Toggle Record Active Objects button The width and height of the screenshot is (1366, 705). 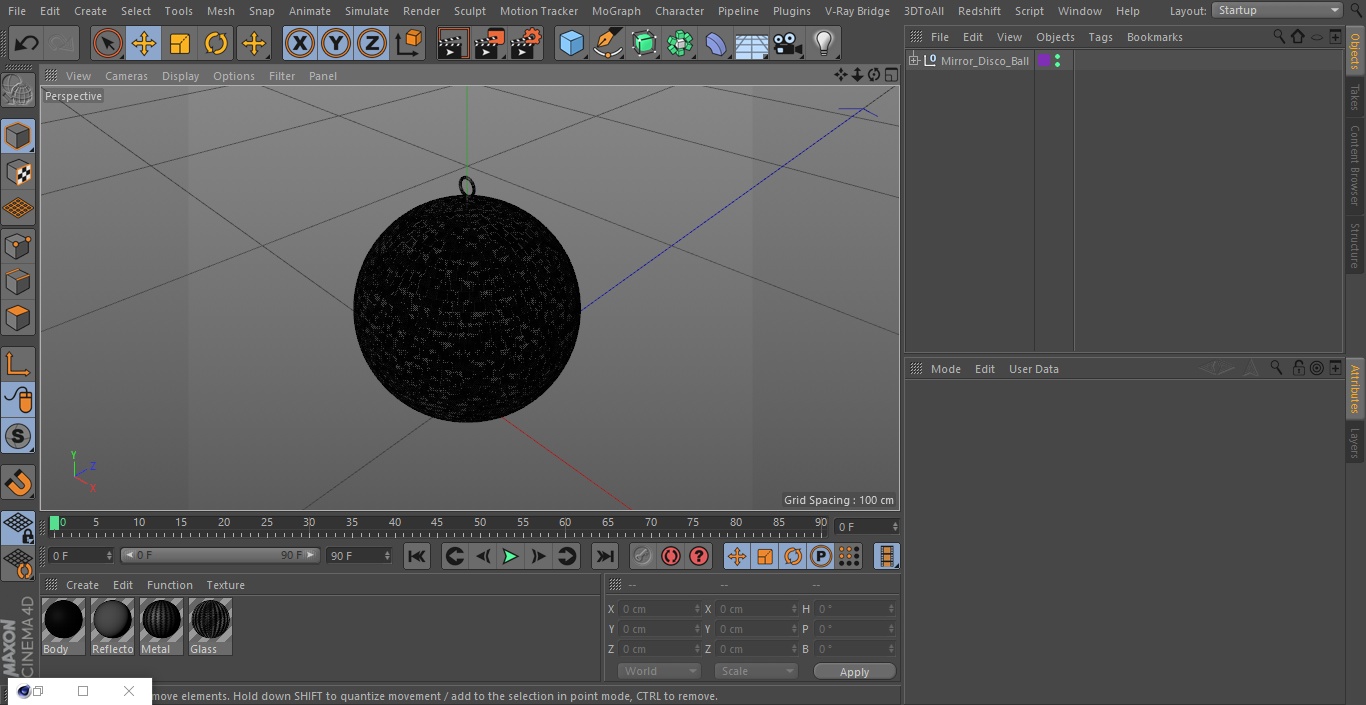642,556
